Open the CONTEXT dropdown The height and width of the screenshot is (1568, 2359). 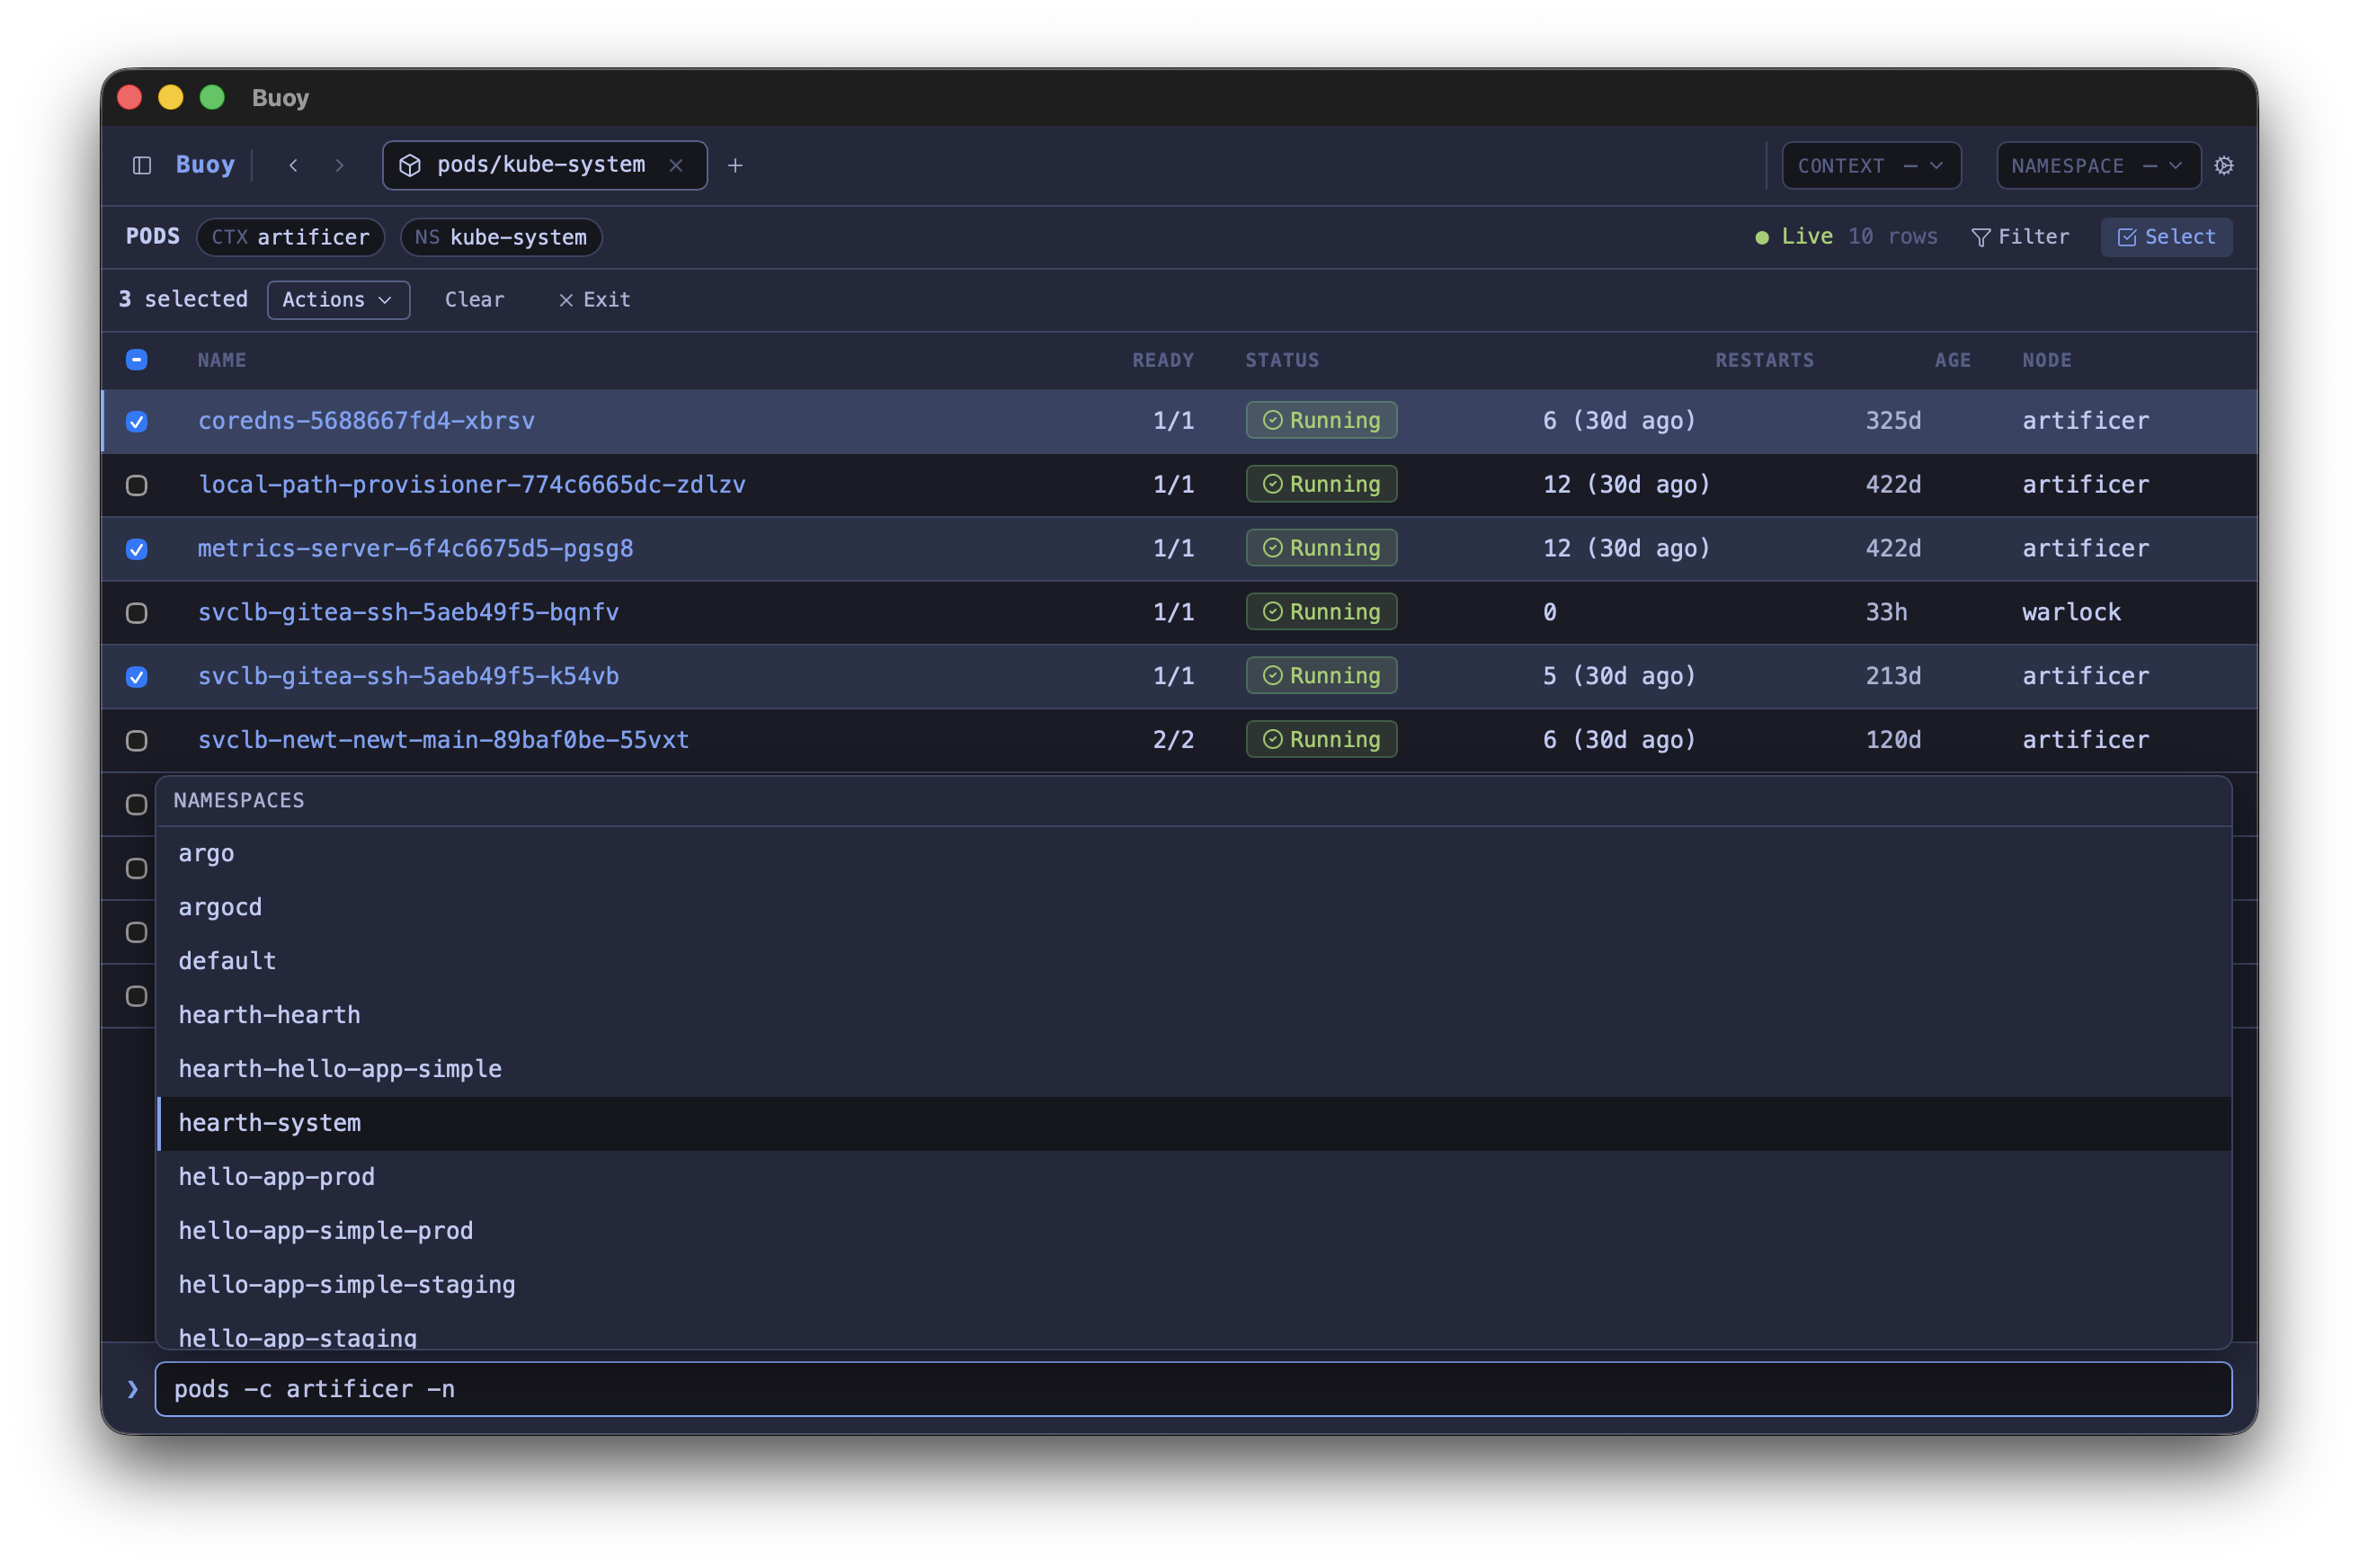coord(1870,165)
